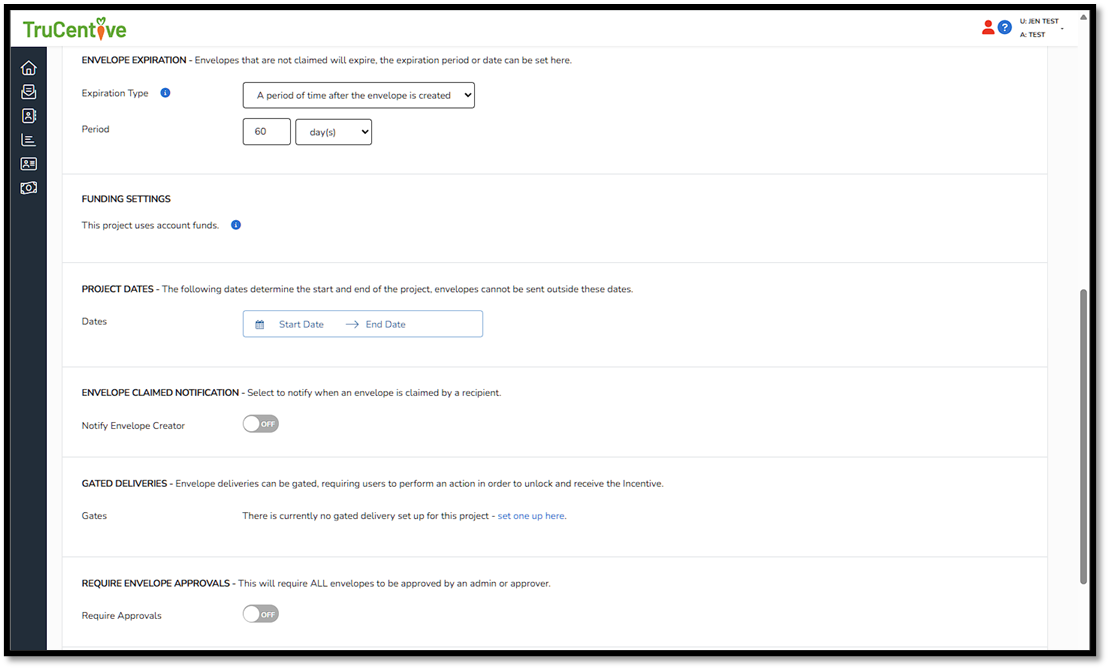
Task: Expand the account caret next to JEN TEST
Action: [x=1062, y=27]
